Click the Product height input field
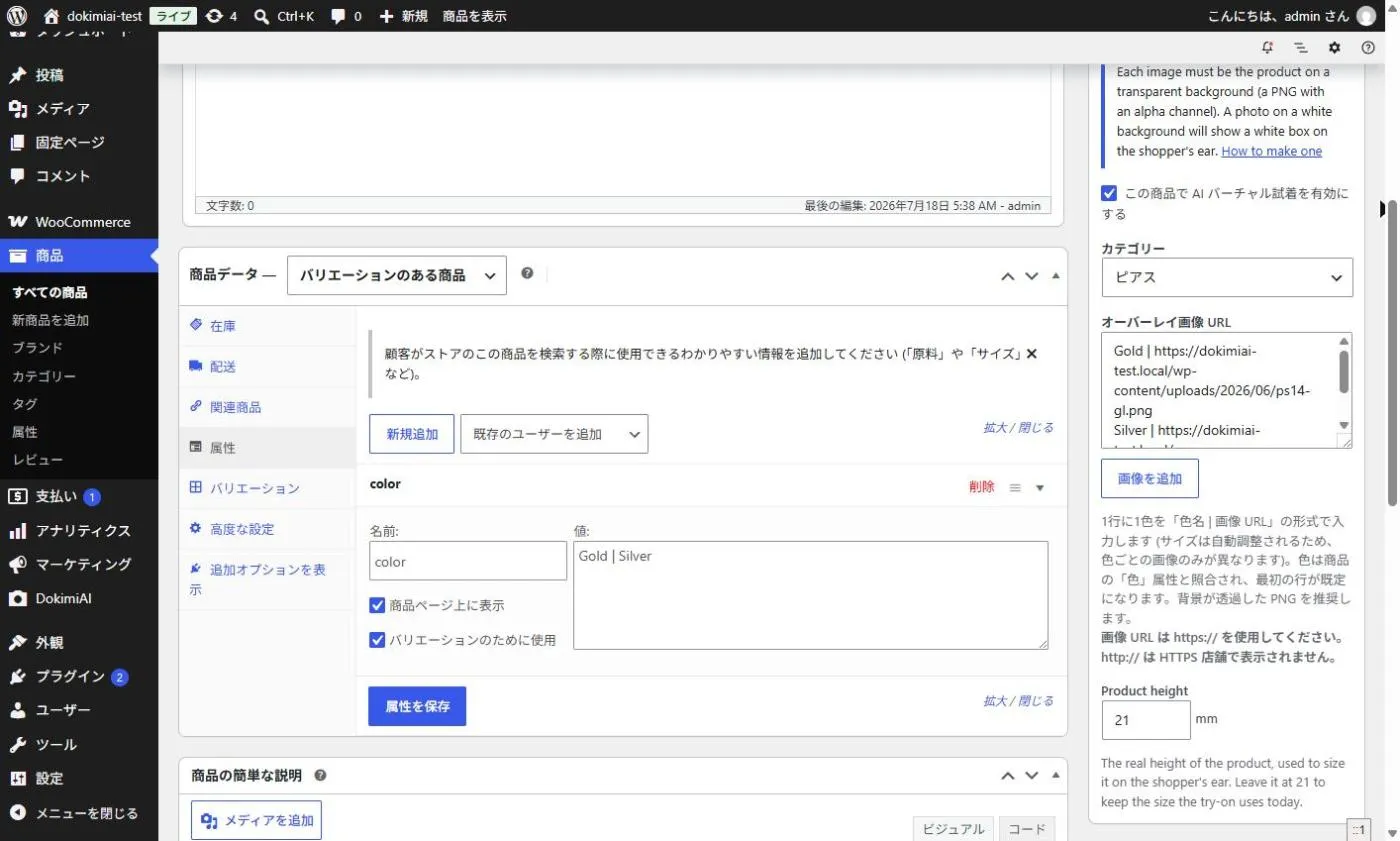 (1146, 720)
